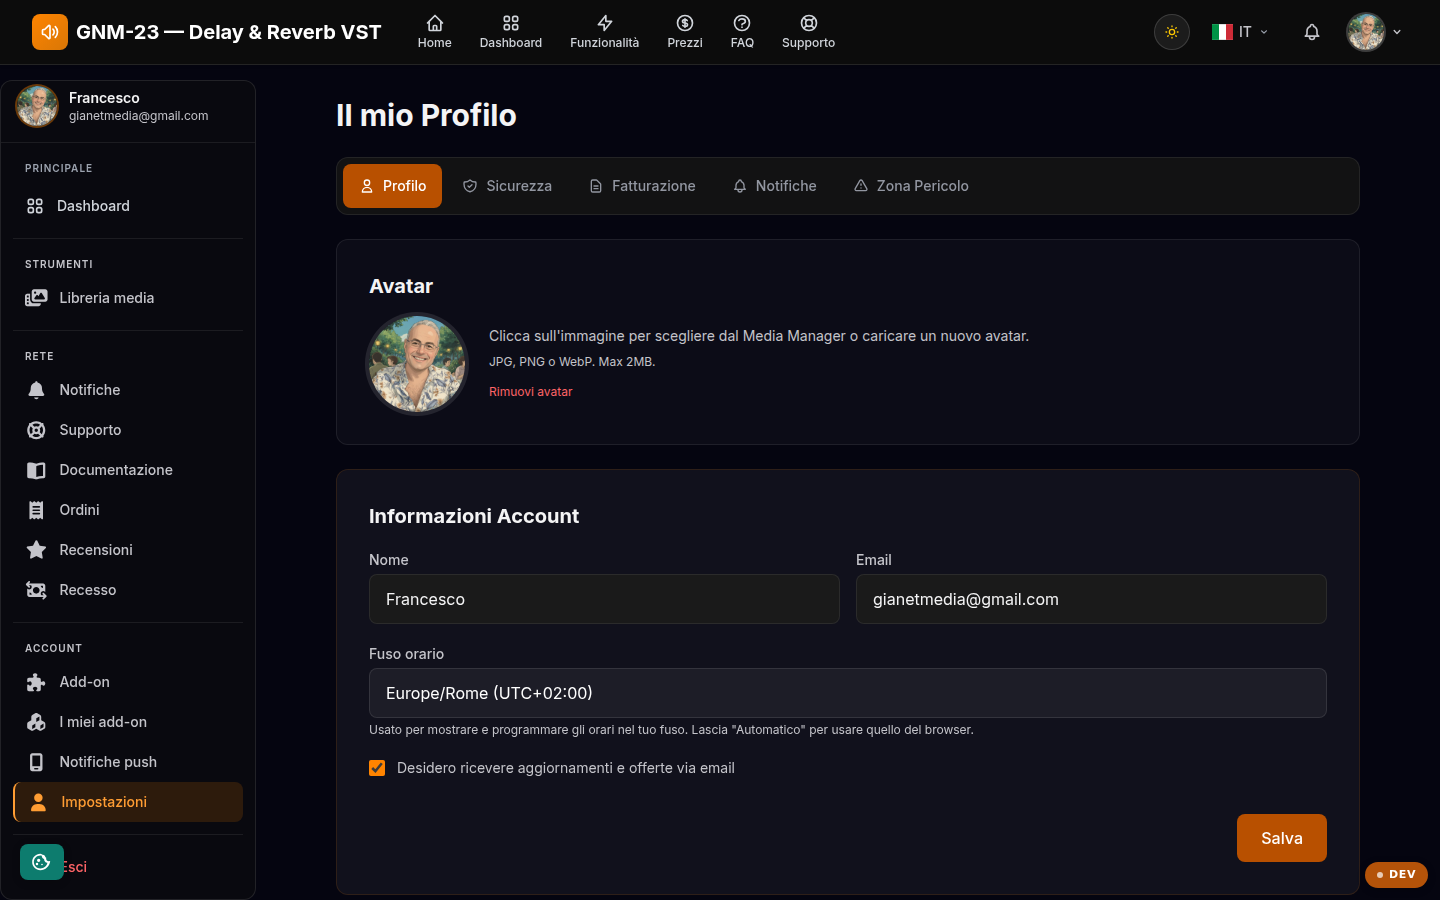This screenshot has width=1440, height=900.
Task: Click the large avatar image to change it
Action: tap(417, 364)
